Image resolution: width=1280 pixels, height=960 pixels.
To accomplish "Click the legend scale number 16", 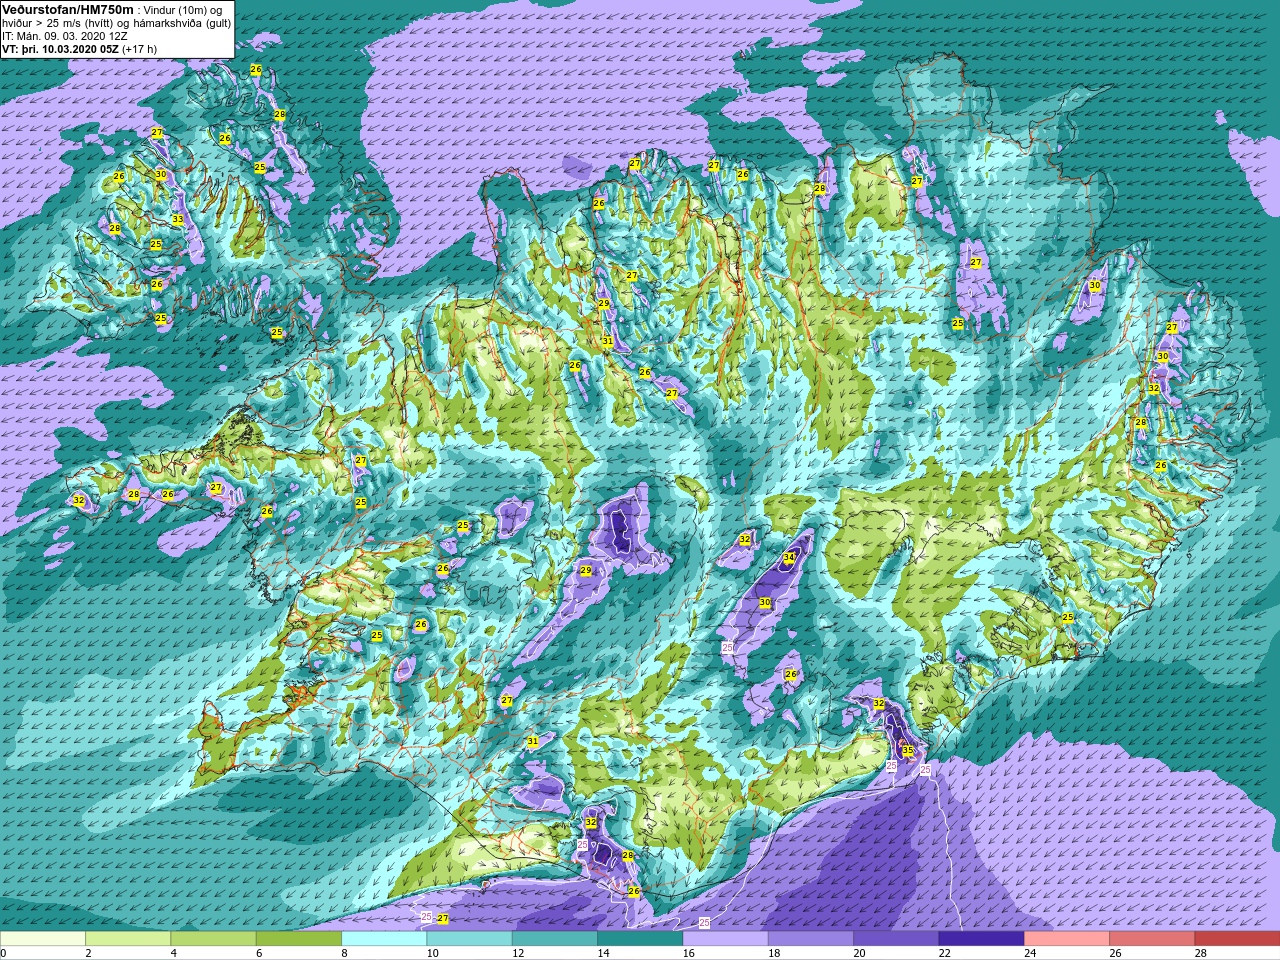I will (x=688, y=953).
